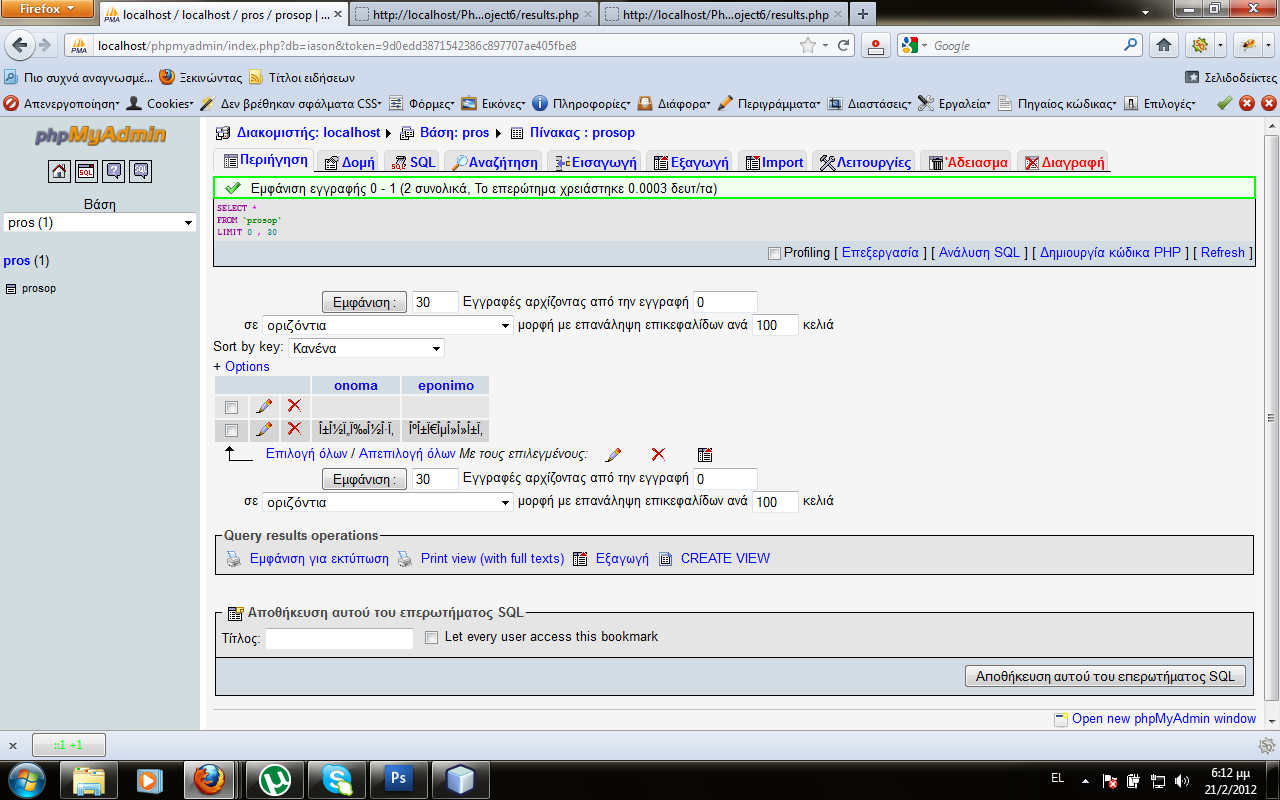The width and height of the screenshot is (1280, 800).
Task: Open a new browser tab with plus button
Action: [x=862, y=14]
